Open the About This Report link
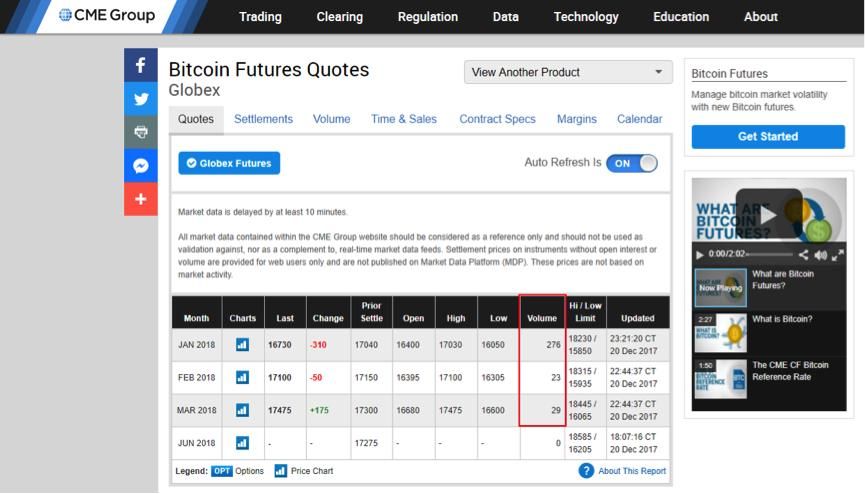 tap(631, 471)
